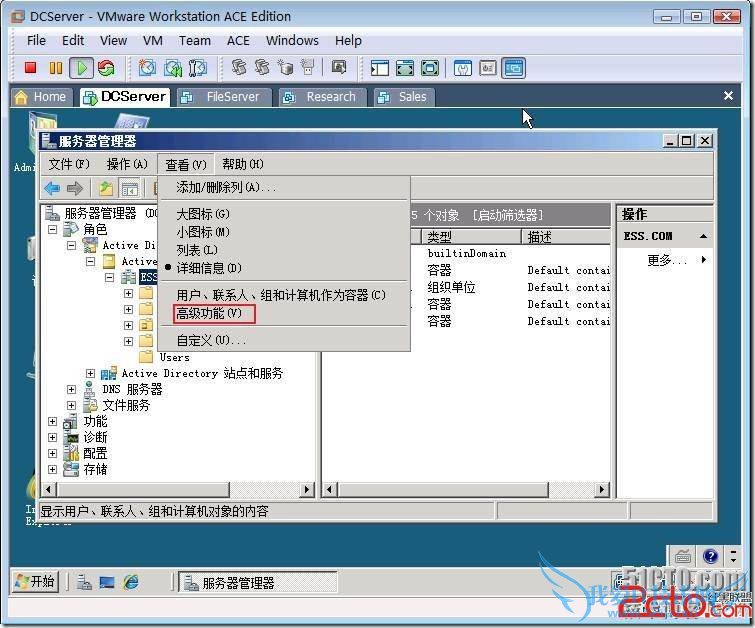Expand the 功能 tree node
Image resolution: width=755 pixels, height=628 pixels.
point(52,421)
